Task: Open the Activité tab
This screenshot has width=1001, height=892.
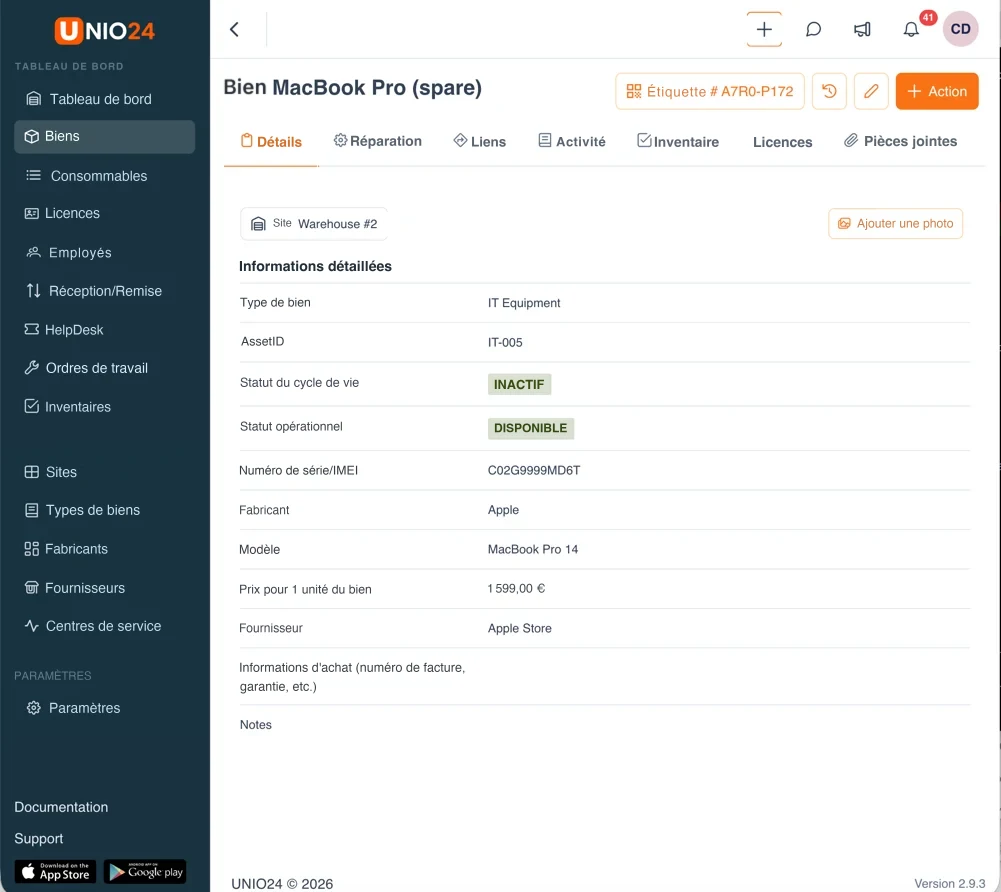Action: click(572, 142)
